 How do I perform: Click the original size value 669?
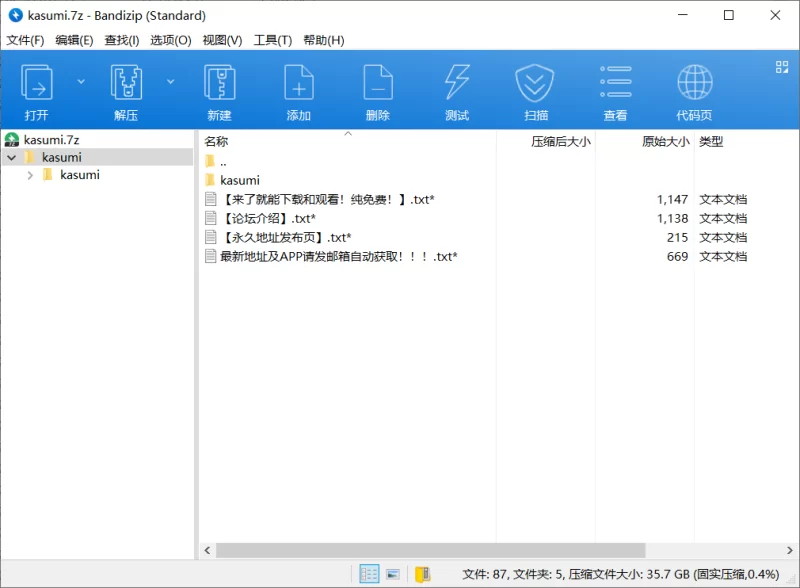(x=678, y=256)
